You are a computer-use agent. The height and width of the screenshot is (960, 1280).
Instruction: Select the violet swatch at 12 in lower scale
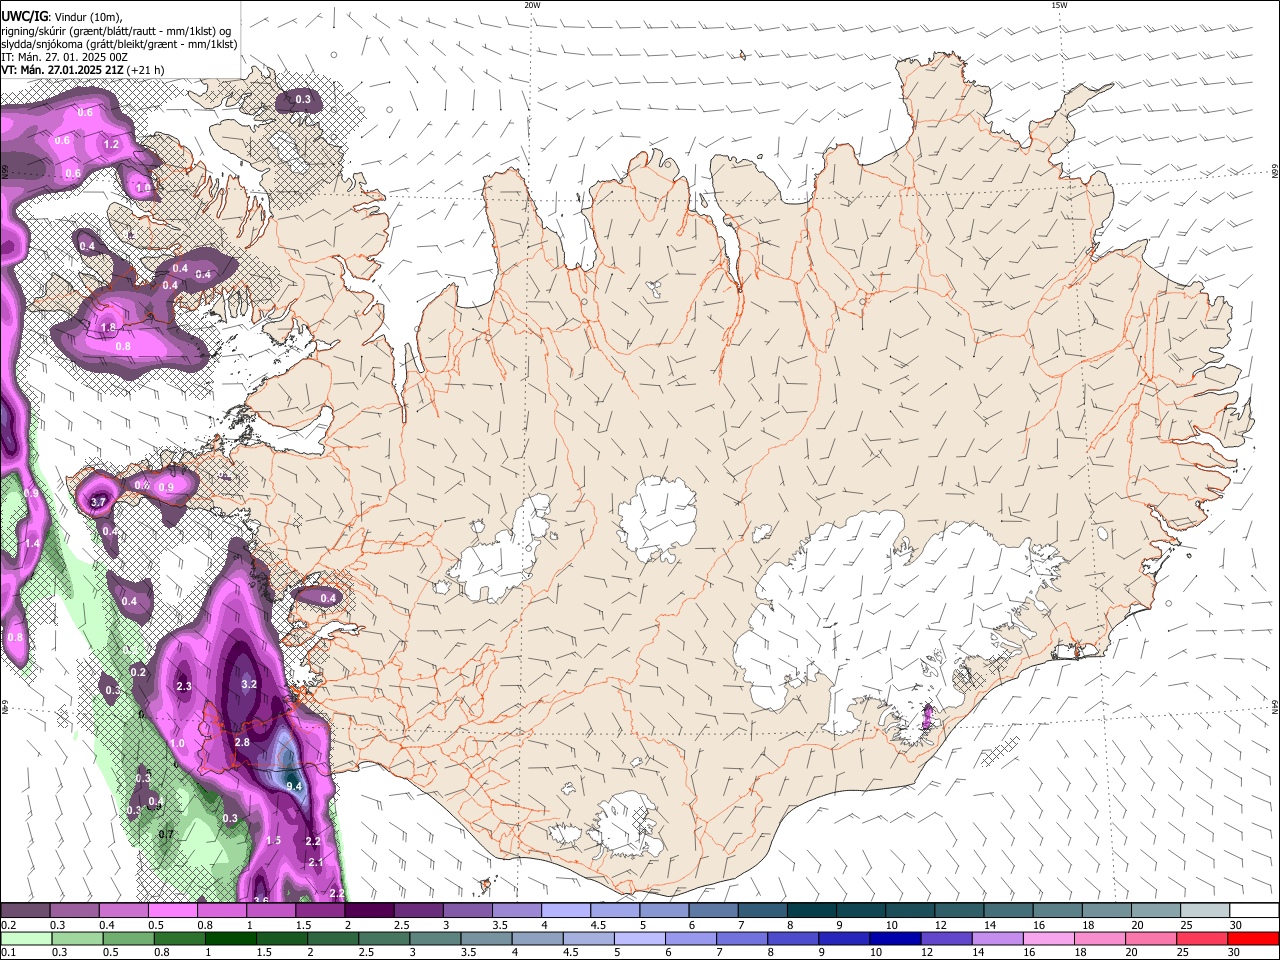click(946, 939)
